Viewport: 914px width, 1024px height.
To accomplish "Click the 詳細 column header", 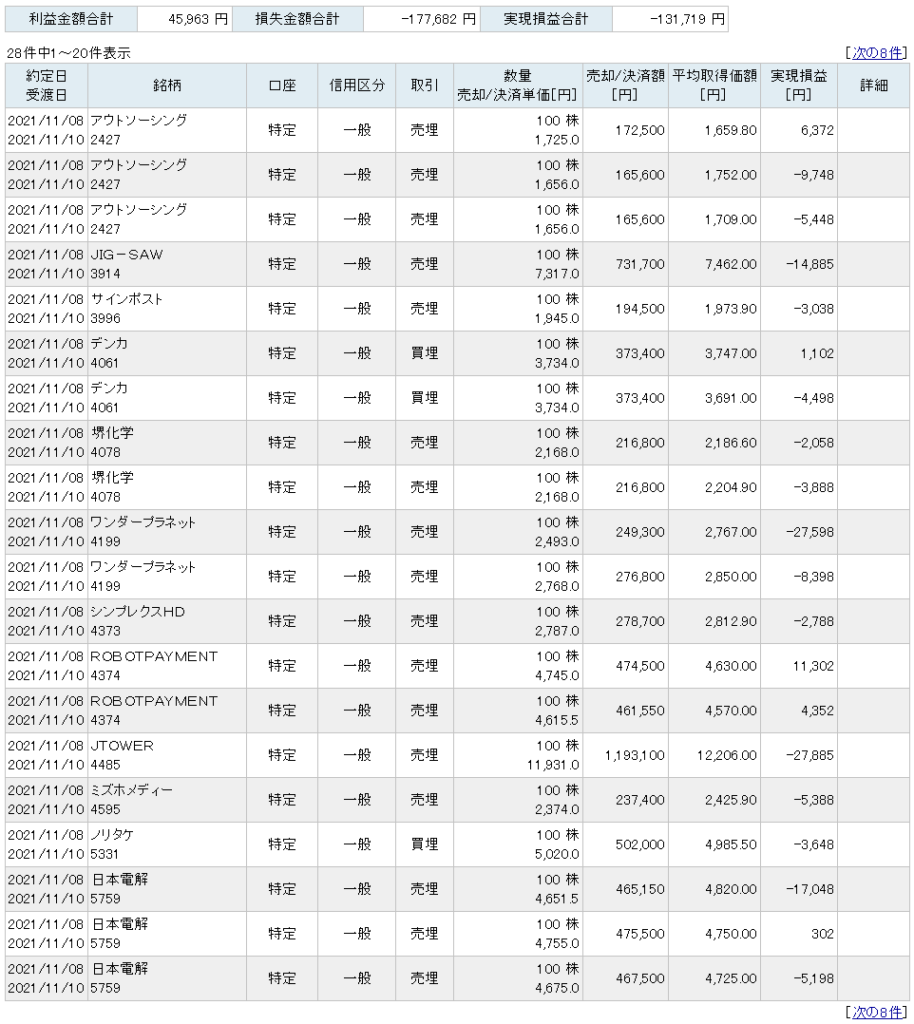I will [x=874, y=86].
